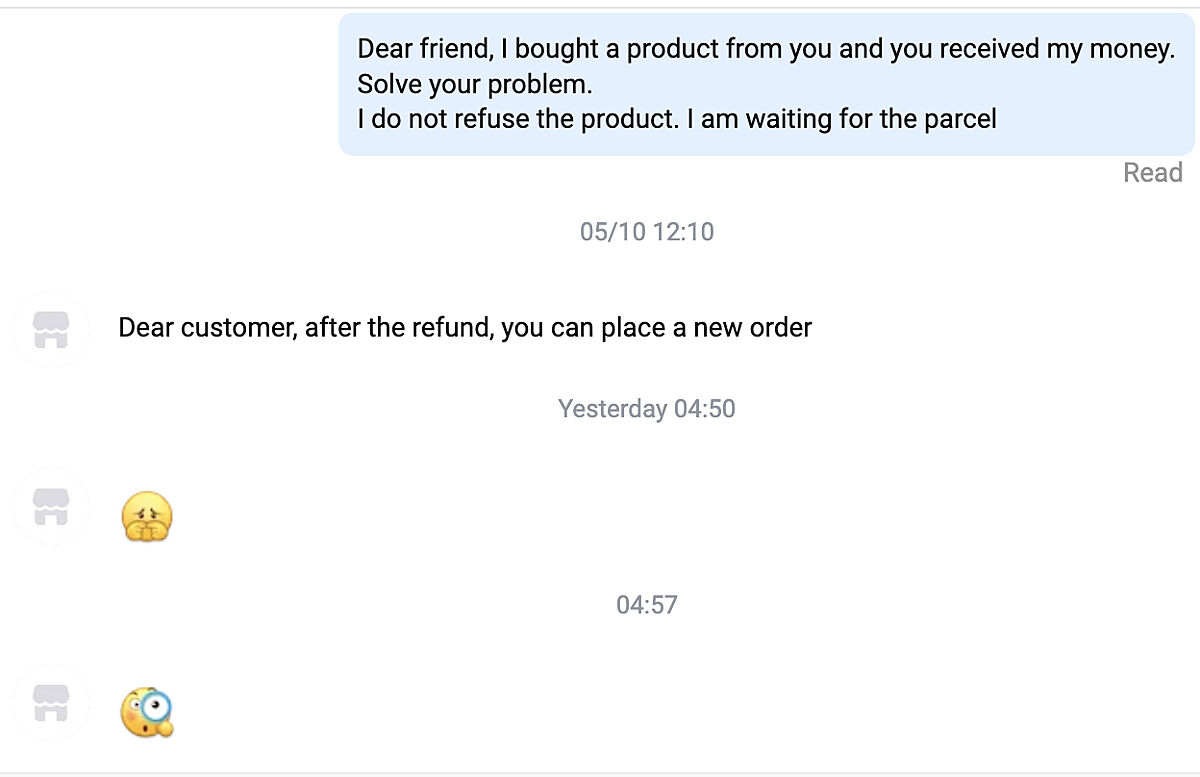
Task: Click the store avatar beside the refund message
Action: [x=51, y=329]
